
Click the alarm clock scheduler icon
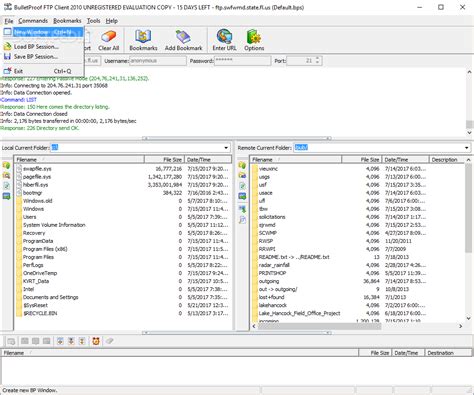click(x=96, y=341)
